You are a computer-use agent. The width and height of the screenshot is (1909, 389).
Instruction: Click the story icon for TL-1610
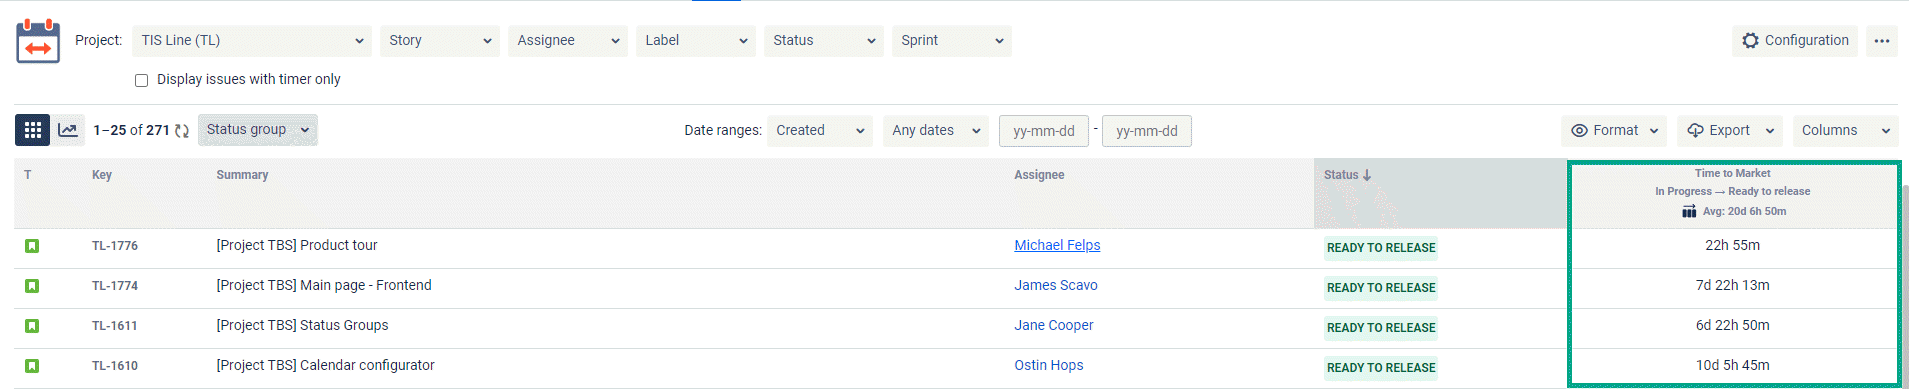click(32, 366)
